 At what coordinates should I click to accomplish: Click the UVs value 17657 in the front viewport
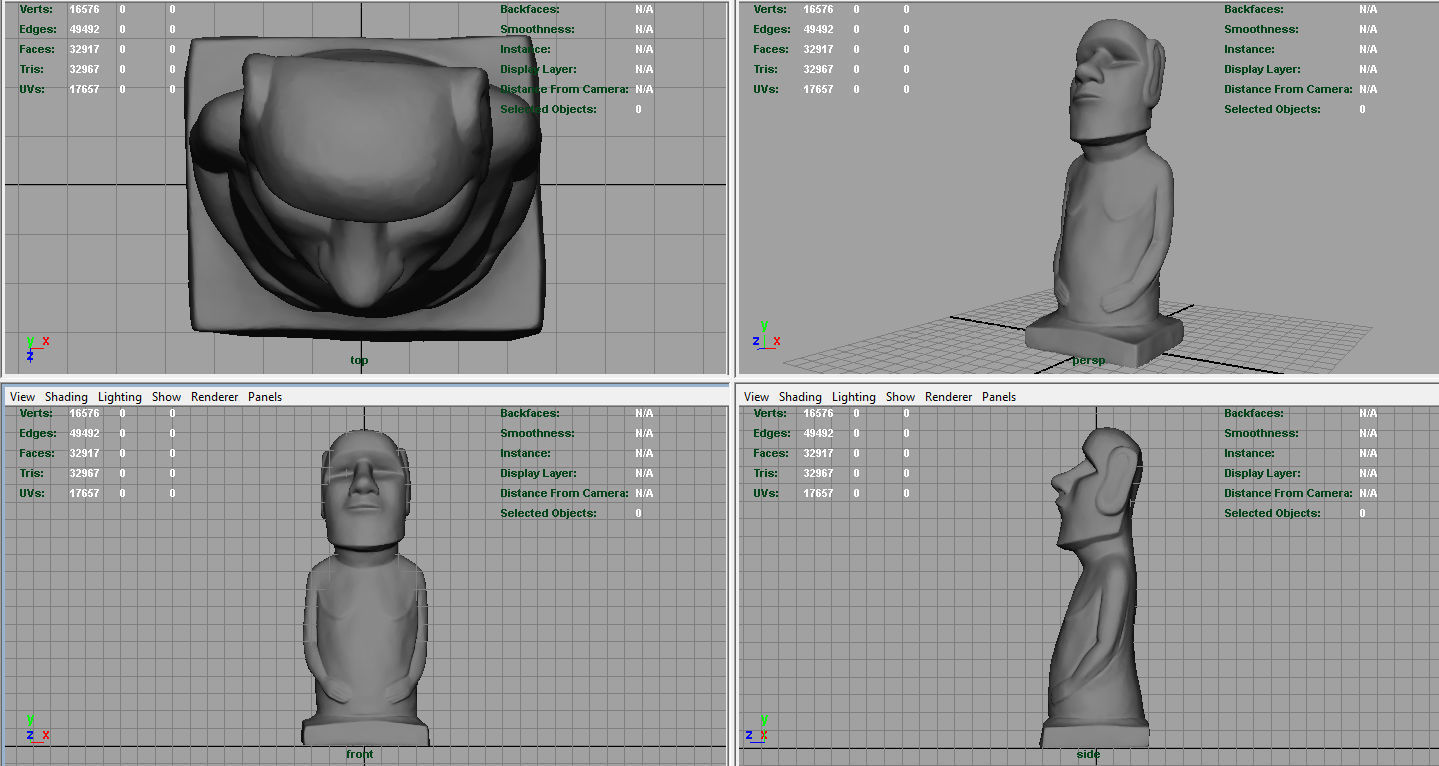click(84, 493)
